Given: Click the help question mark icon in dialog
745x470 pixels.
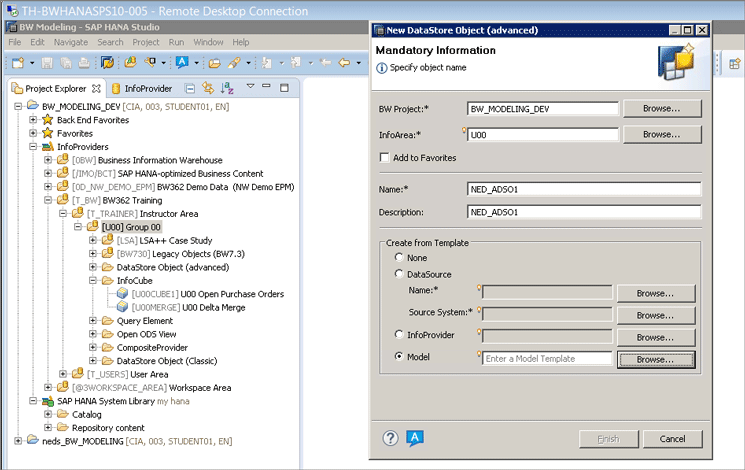Looking at the screenshot, I should [x=391, y=438].
